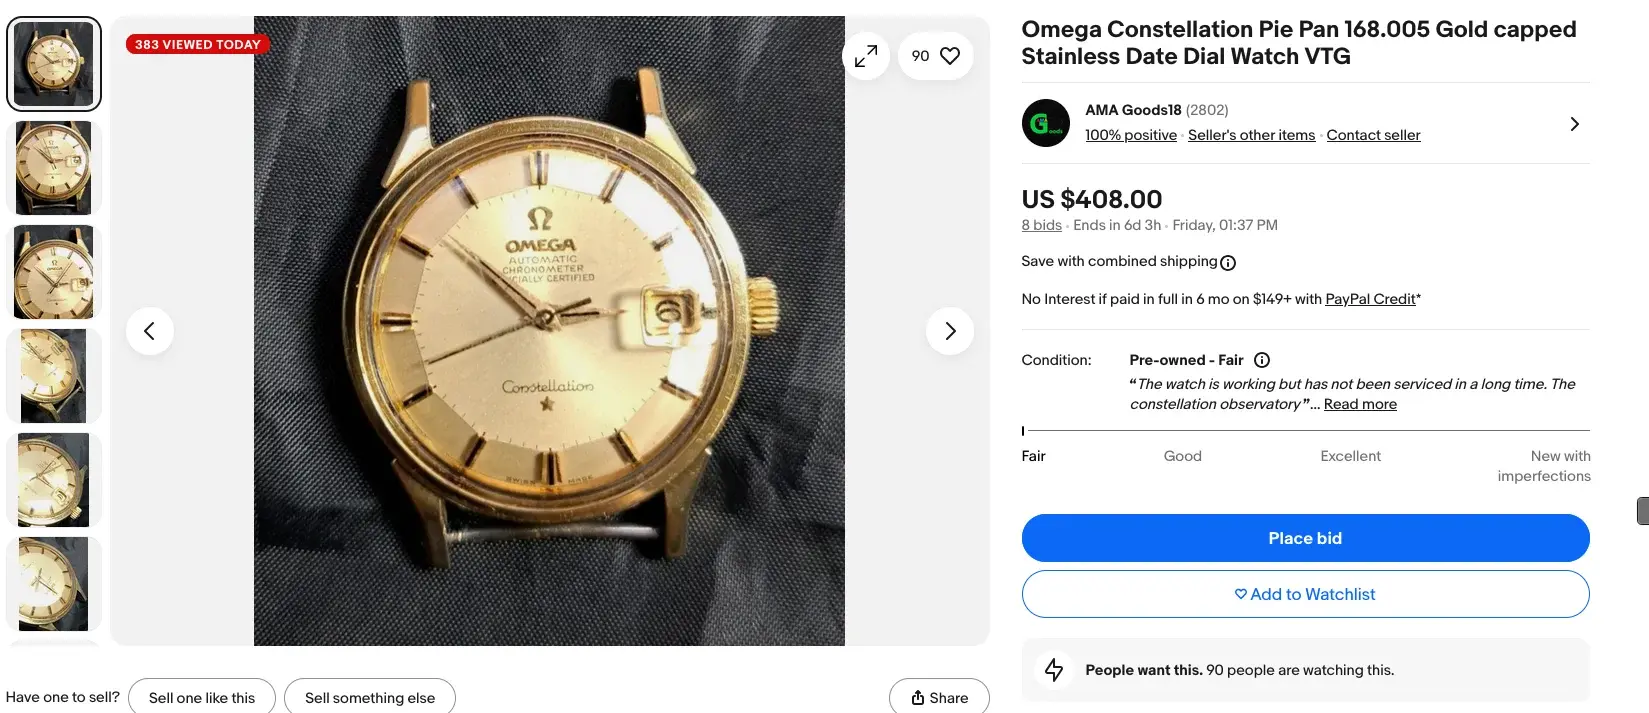The width and height of the screenshot is (1649, 713).
Task: Expand the condition description with Read more
Action: click(1360, 404)
